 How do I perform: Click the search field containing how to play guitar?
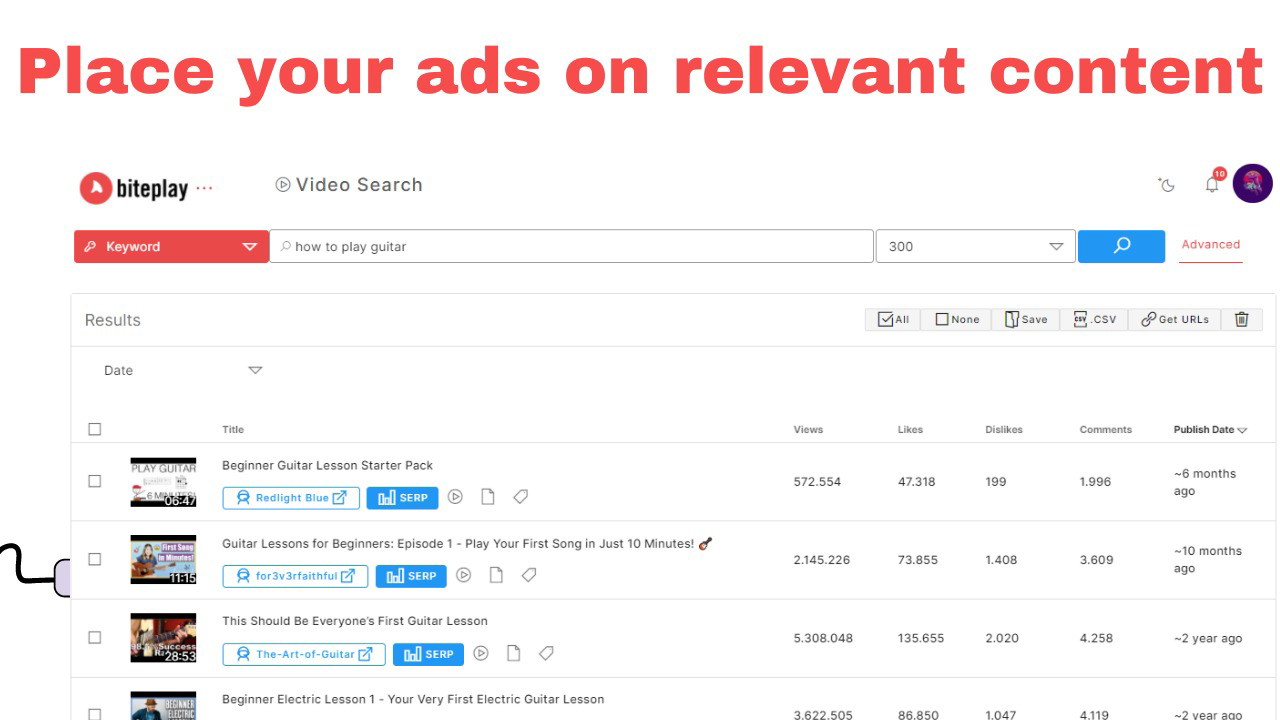pyautogui.click(x=572, y=247)
